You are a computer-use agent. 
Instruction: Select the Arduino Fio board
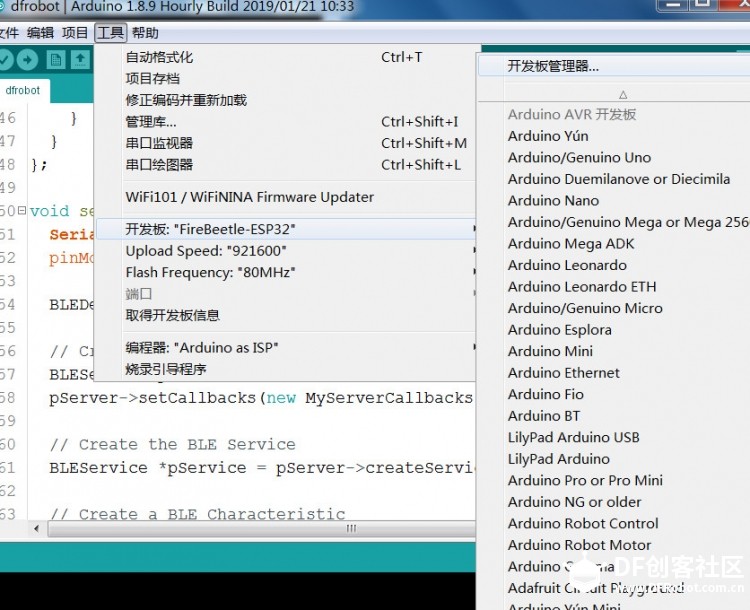614,394
